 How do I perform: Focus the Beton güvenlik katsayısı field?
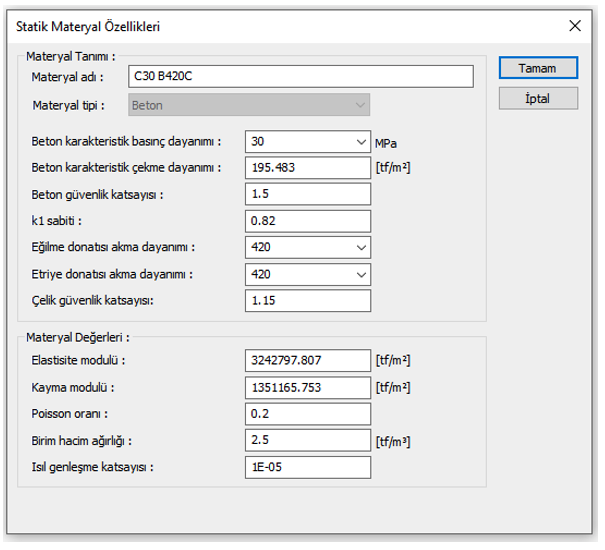coord(308,194)
